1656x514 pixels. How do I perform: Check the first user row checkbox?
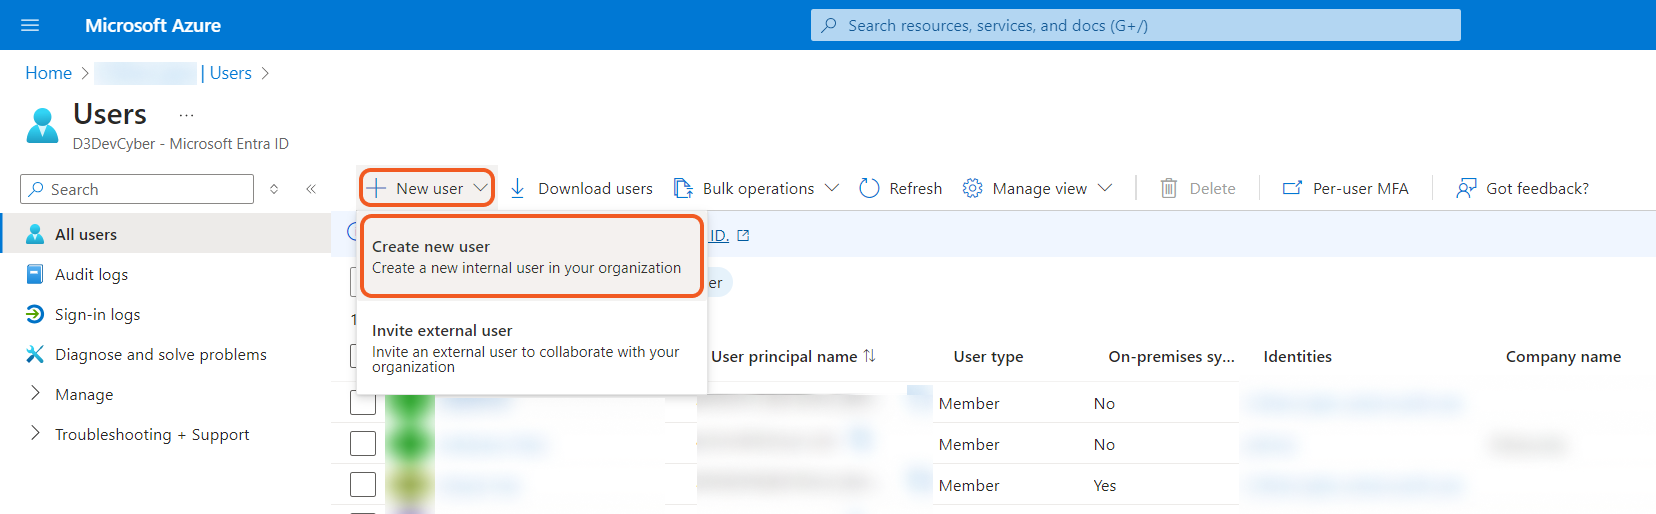point(363,403)
